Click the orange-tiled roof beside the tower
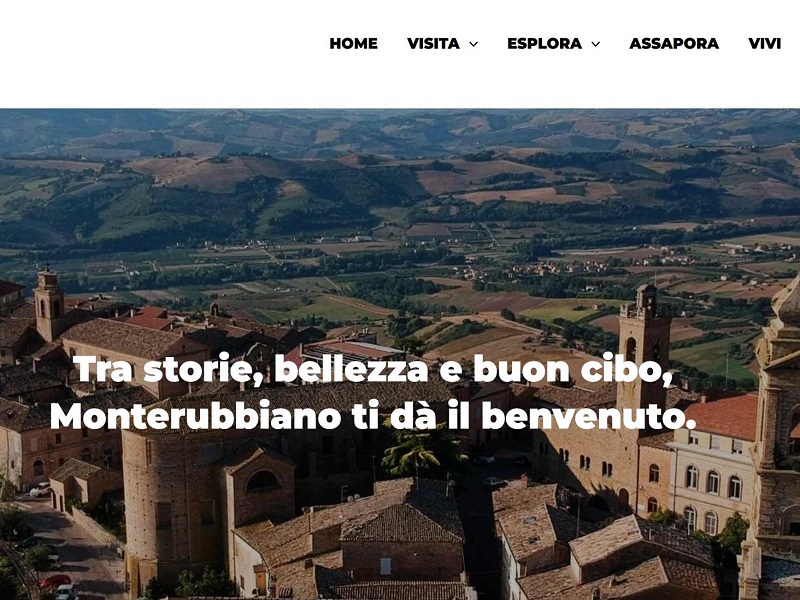Image resolution: width=800 pixels, height=600 pixels. pyautogui.click(x=724, y=416)
